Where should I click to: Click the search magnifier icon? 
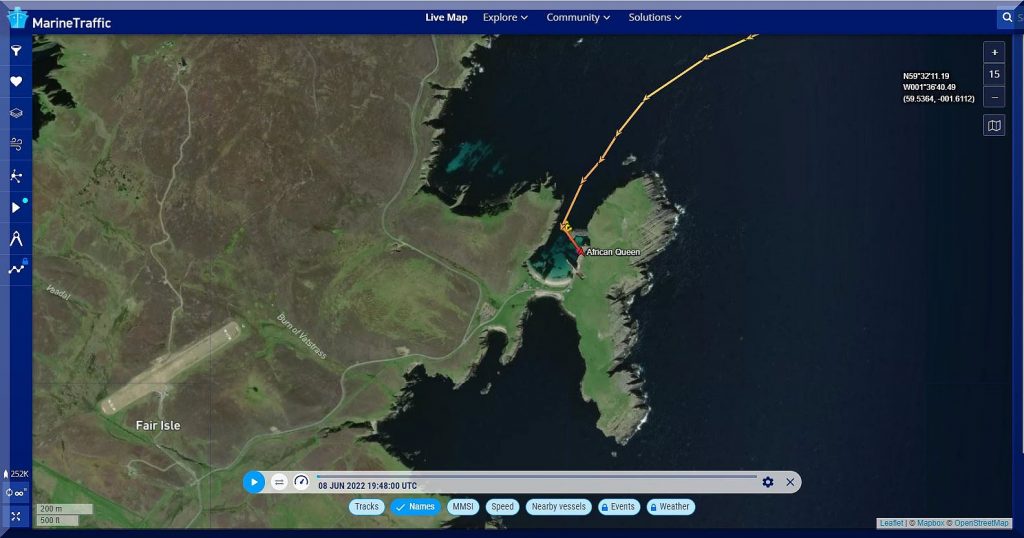coord(1006,18)
